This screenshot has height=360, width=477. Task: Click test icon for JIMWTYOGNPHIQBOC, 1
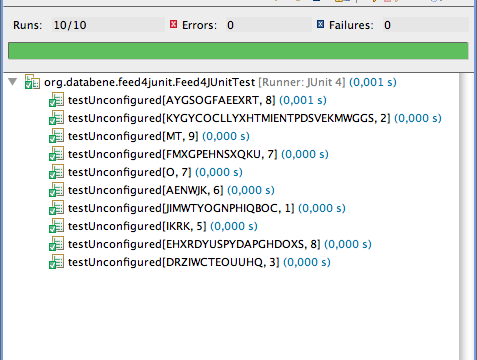tap(56, 208)
